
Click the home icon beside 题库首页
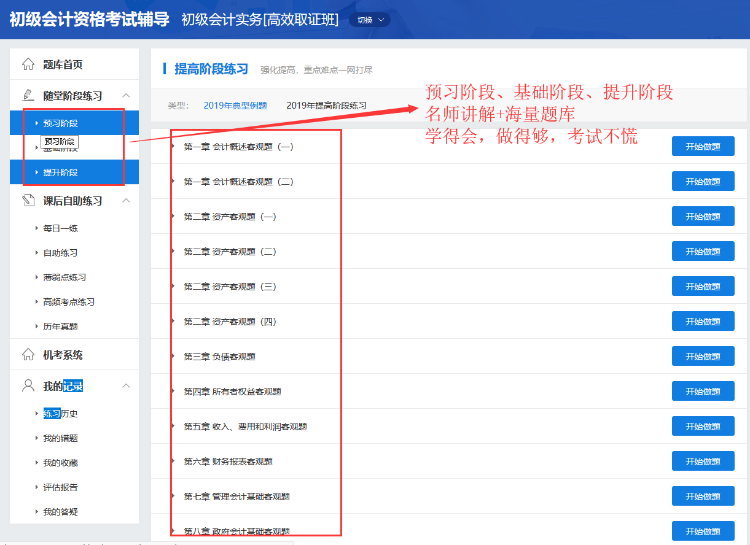(28, 65)
